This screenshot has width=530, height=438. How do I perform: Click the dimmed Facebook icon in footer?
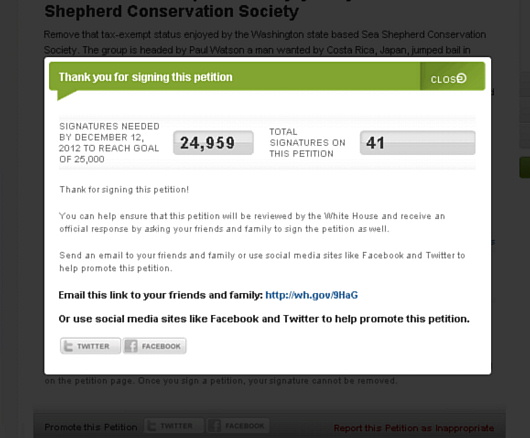[215, 426]
